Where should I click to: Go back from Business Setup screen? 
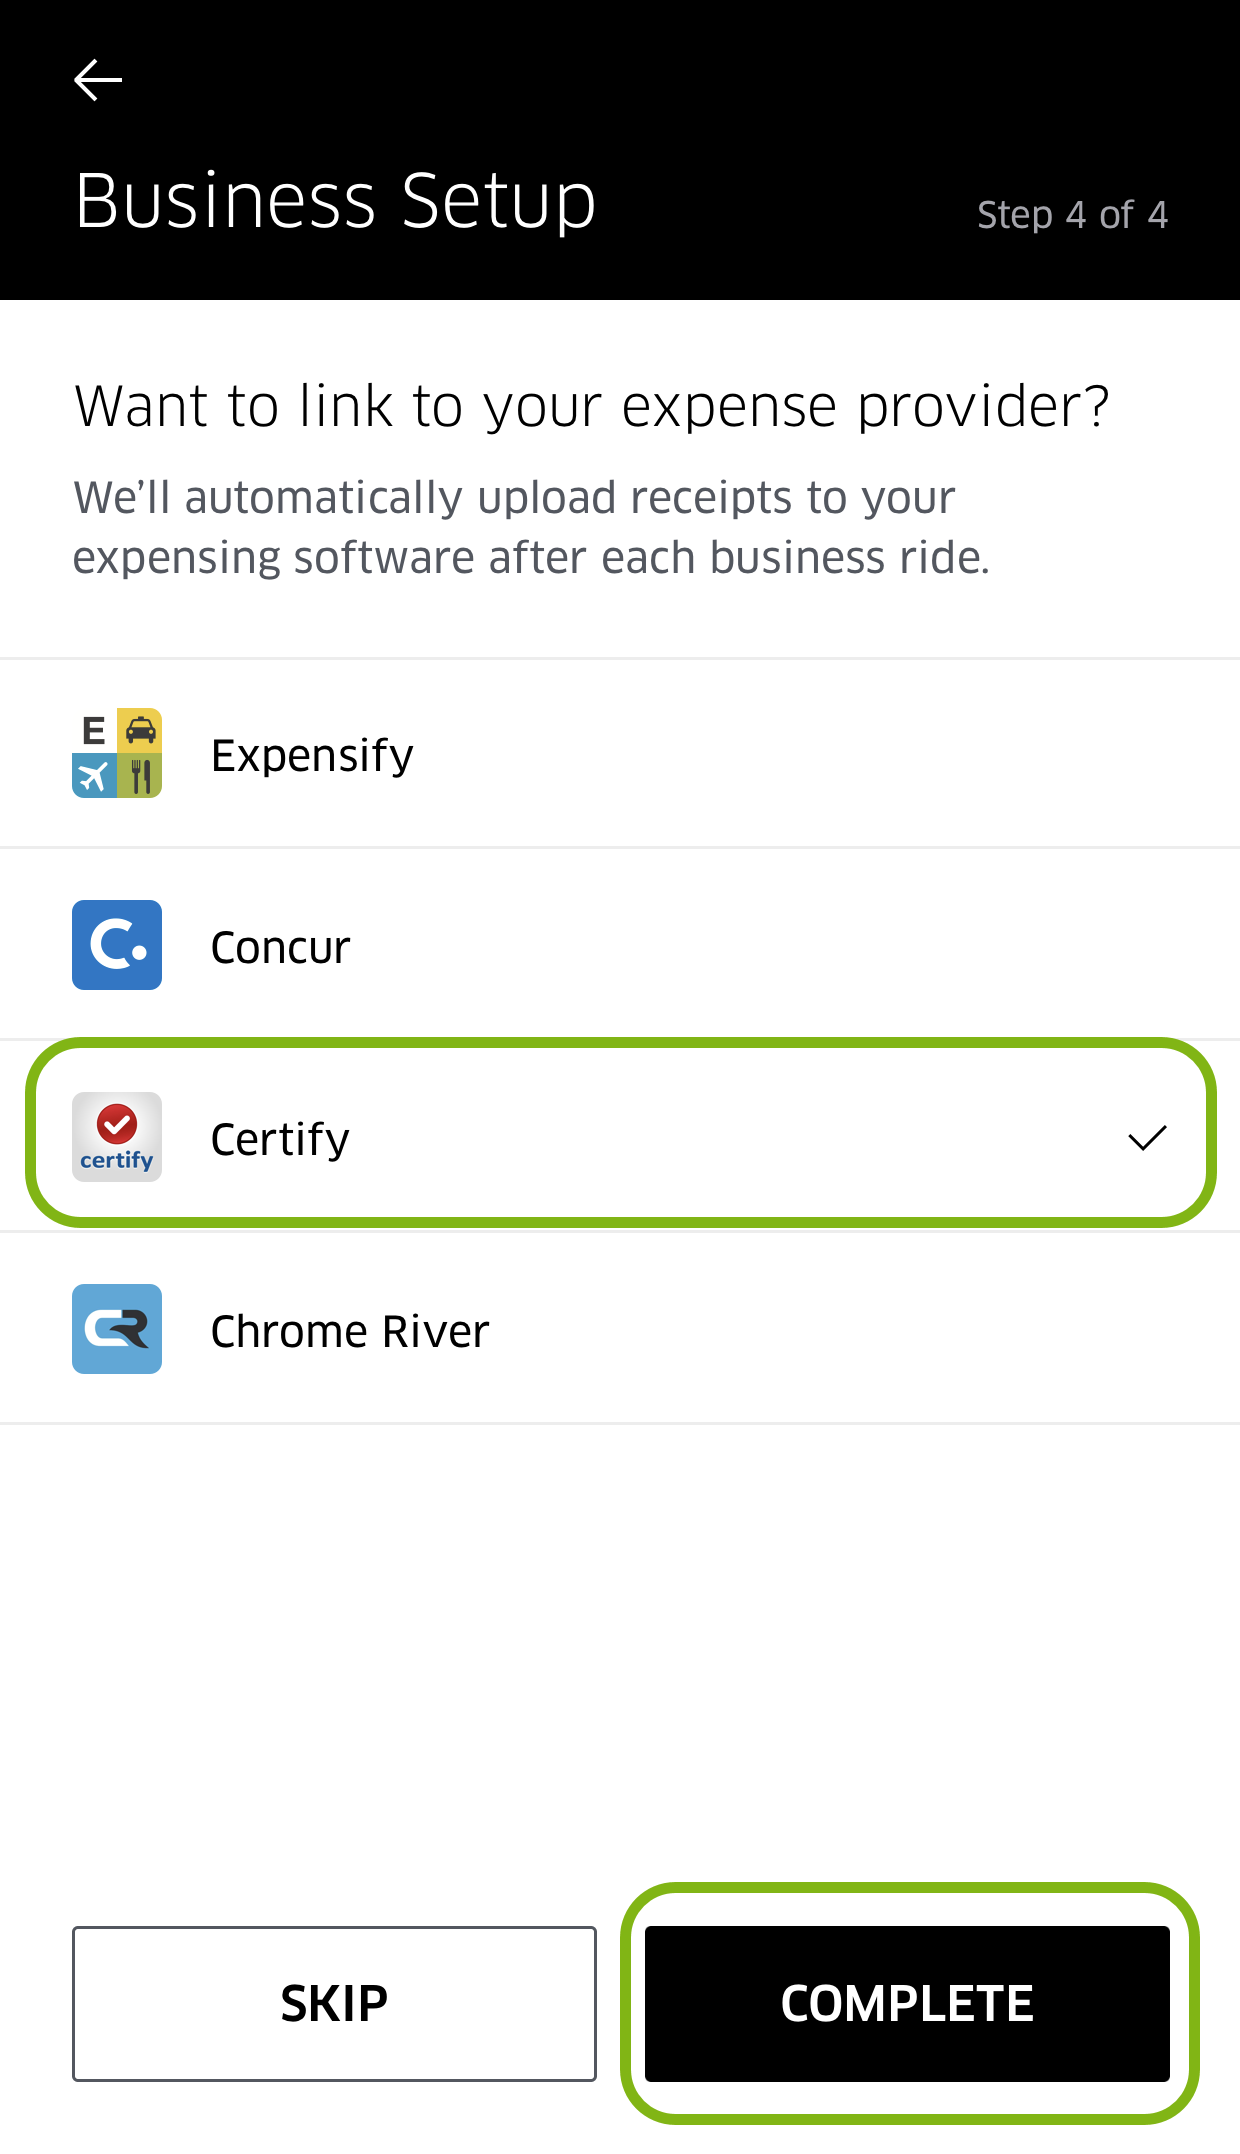98,79
